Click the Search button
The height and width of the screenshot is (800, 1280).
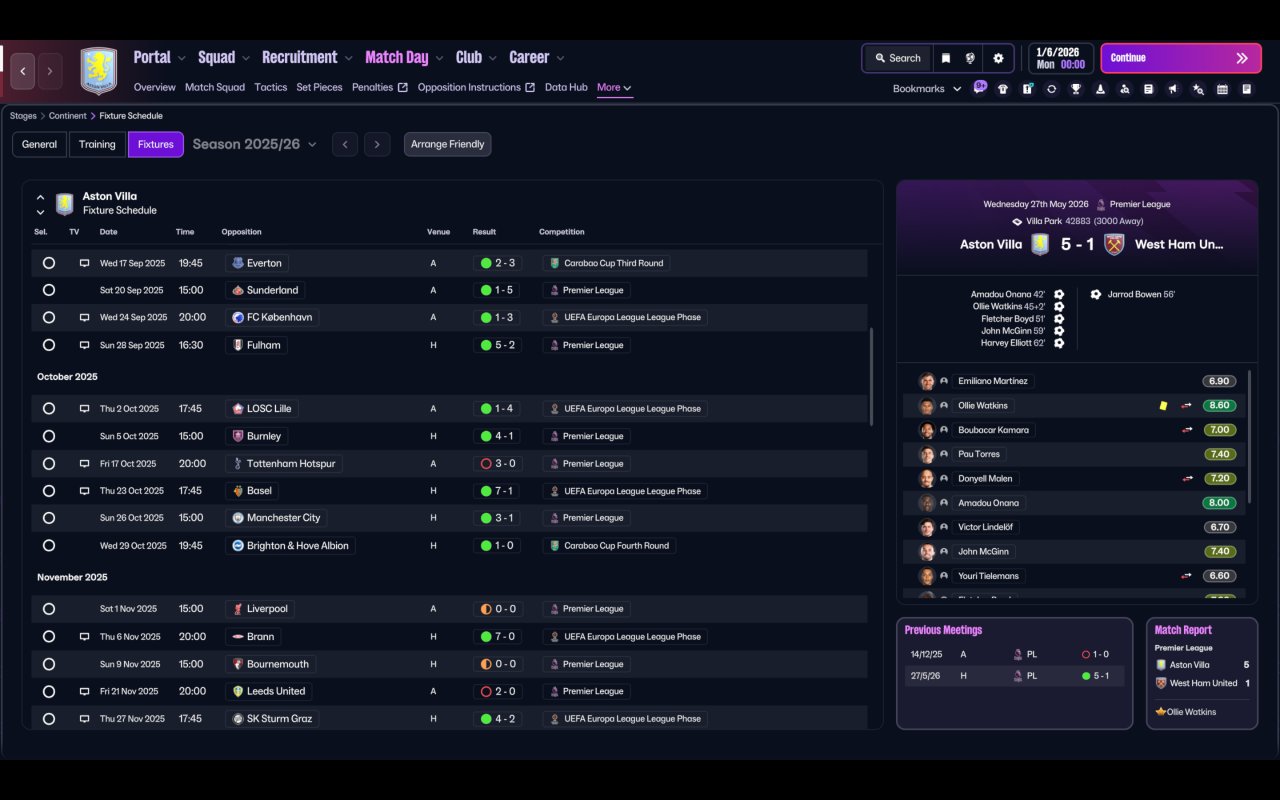tap(897, 58)
